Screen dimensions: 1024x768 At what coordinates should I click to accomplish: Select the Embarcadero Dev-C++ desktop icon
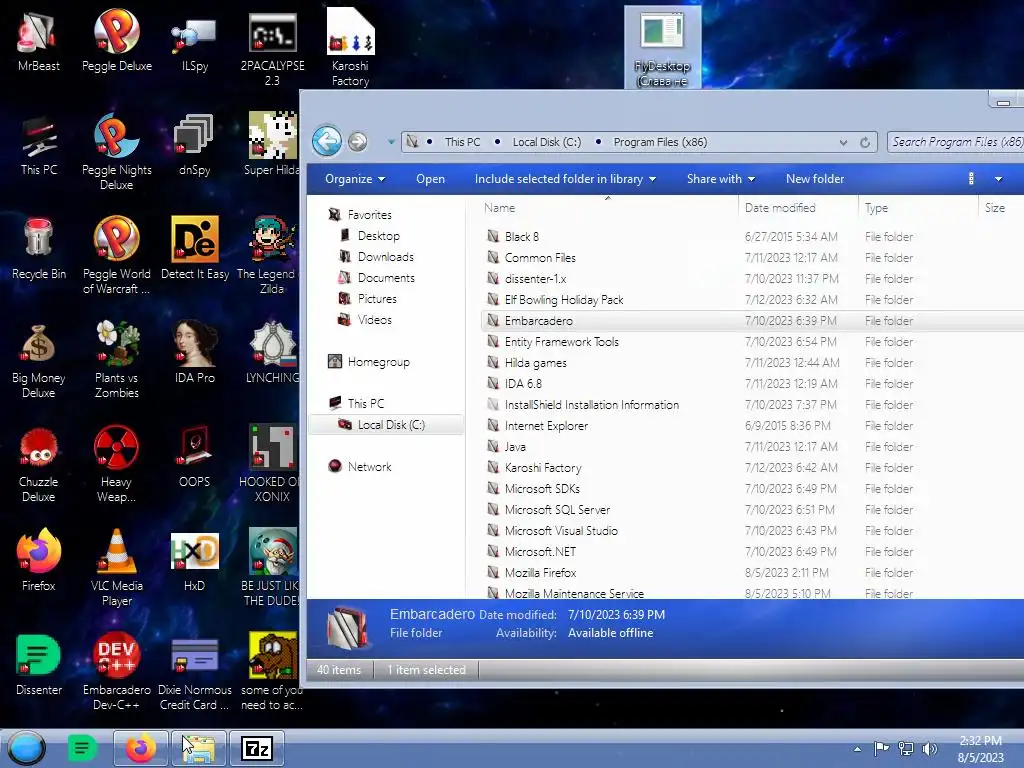point(117,672)
